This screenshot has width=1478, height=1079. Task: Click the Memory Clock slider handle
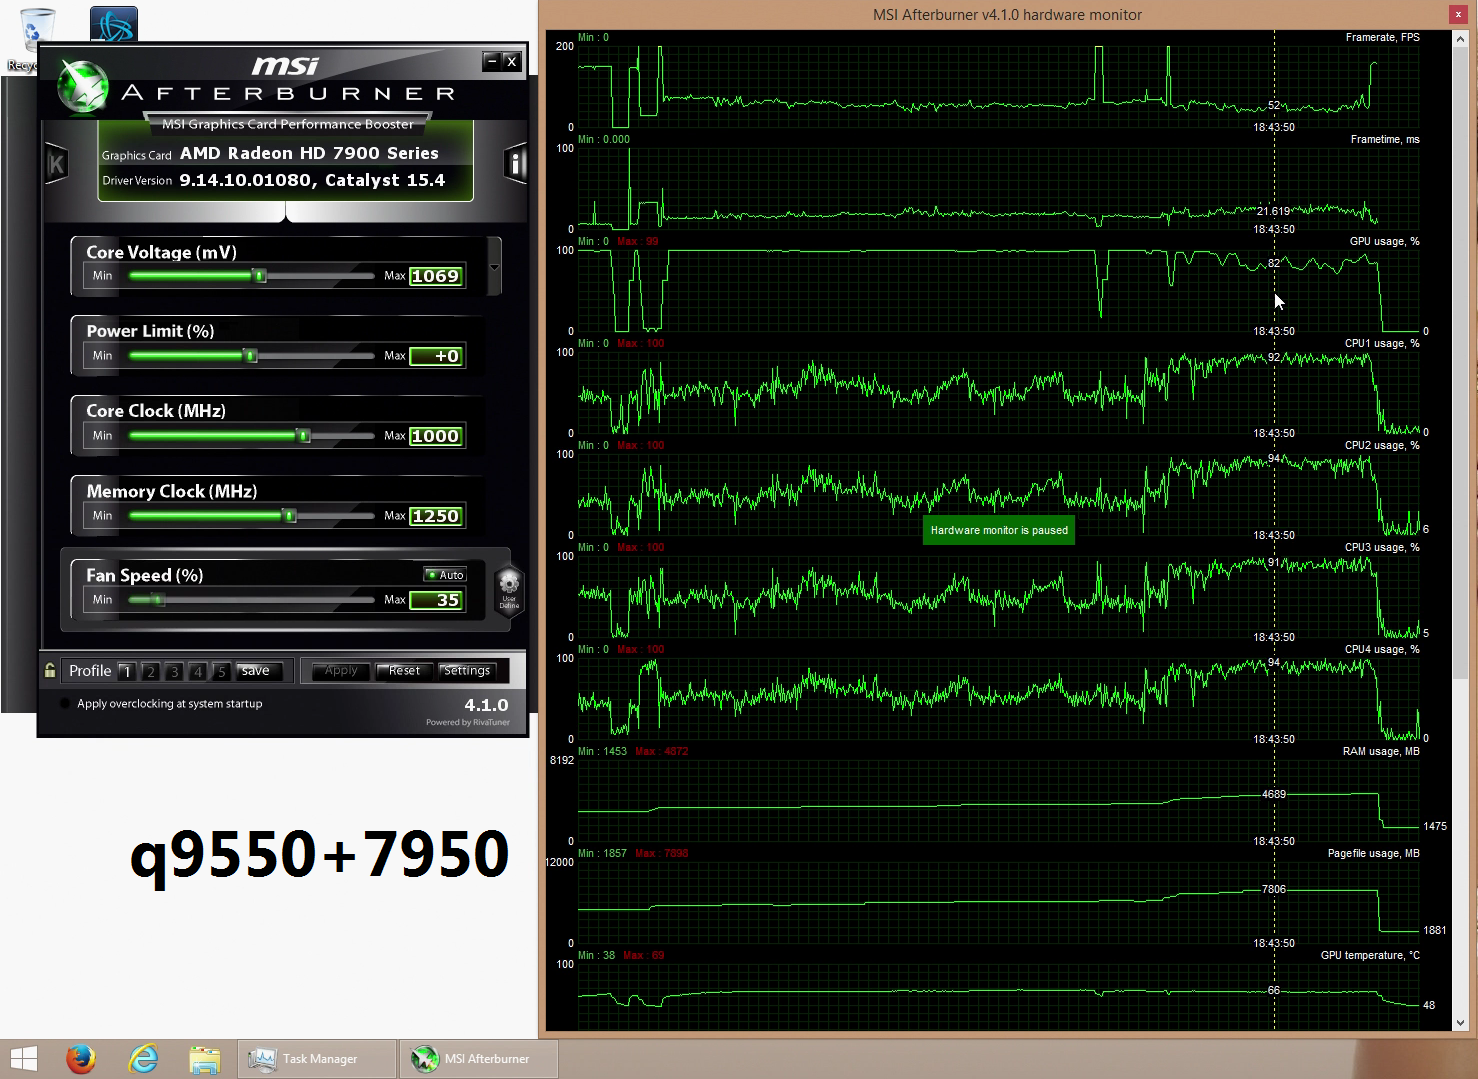coord(290,516)
